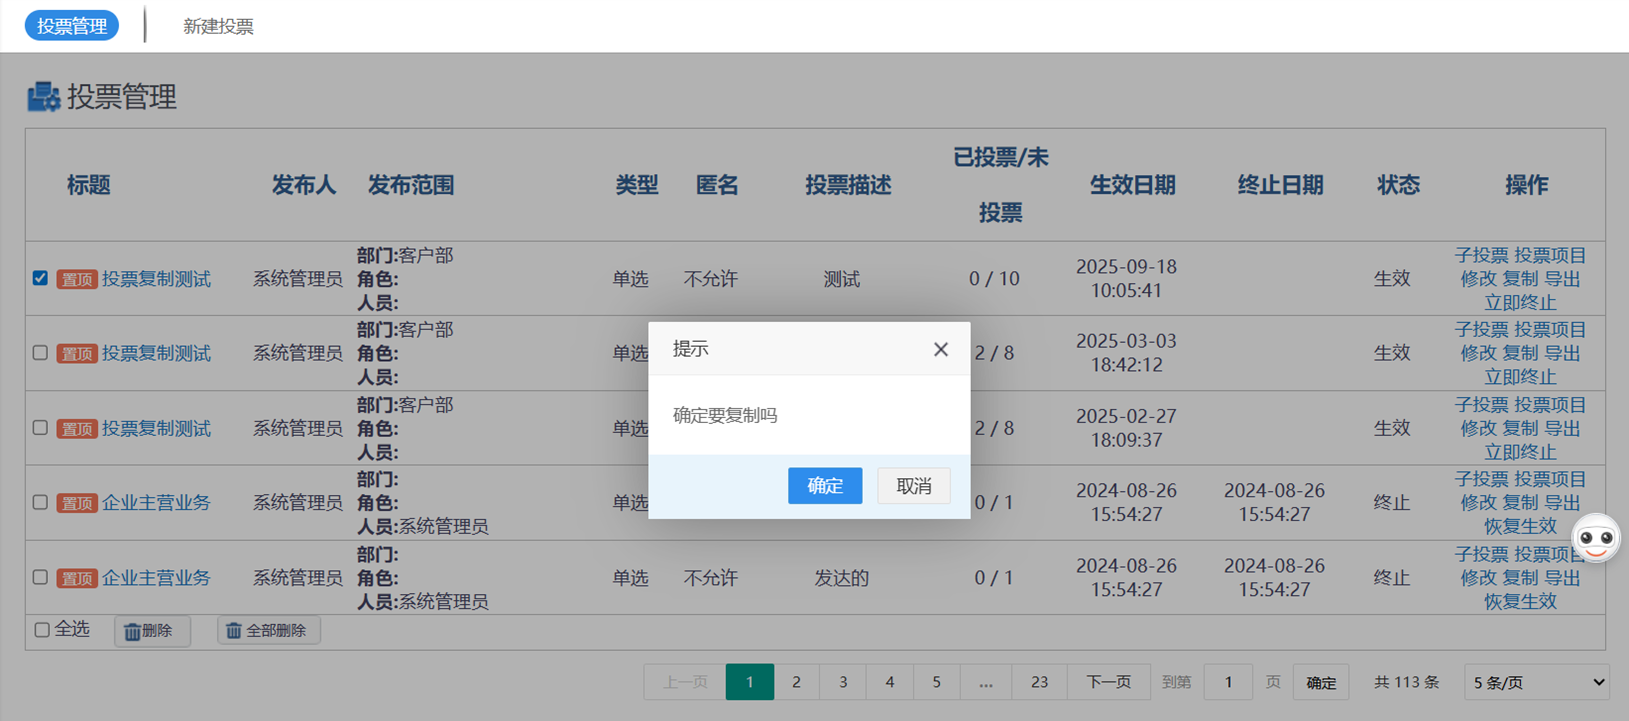Screen dimensions: 1629x721
Task: Click 置顶 badge on last 企业主营业务 row
Action: 76,579
